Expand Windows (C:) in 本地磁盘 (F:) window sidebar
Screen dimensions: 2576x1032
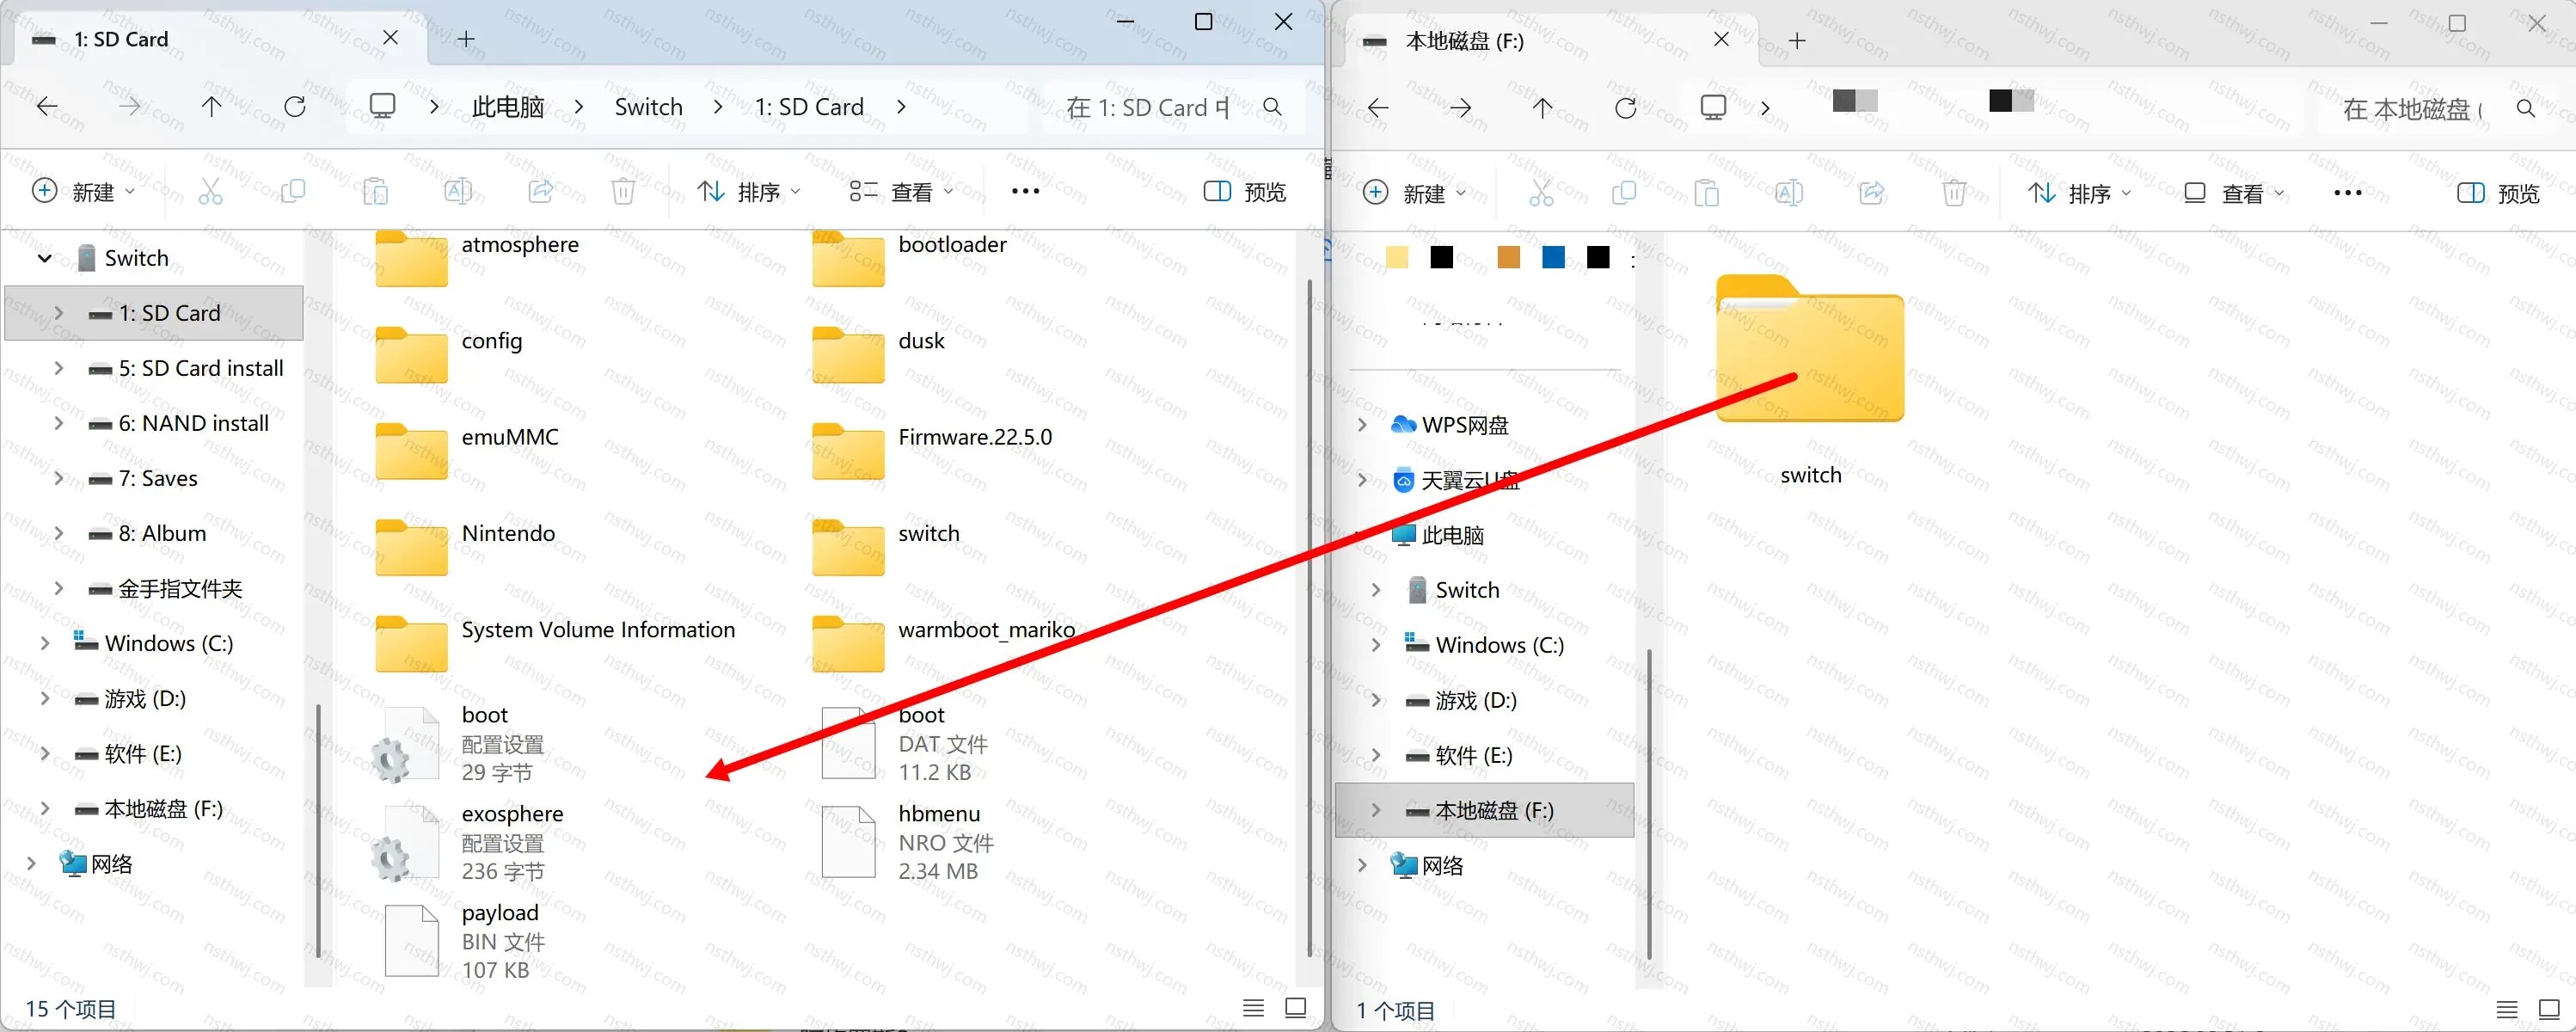tap(1376, 645)
